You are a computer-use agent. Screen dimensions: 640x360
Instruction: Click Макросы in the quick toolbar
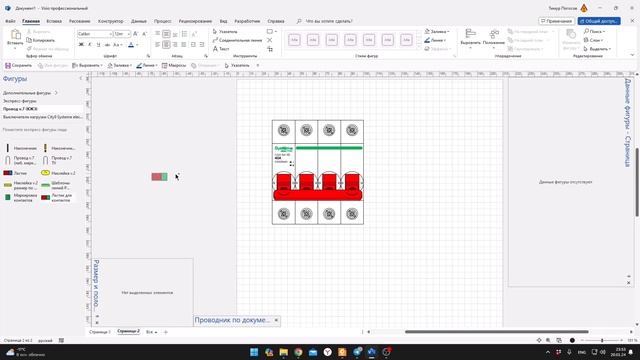[x=174, y=65]
